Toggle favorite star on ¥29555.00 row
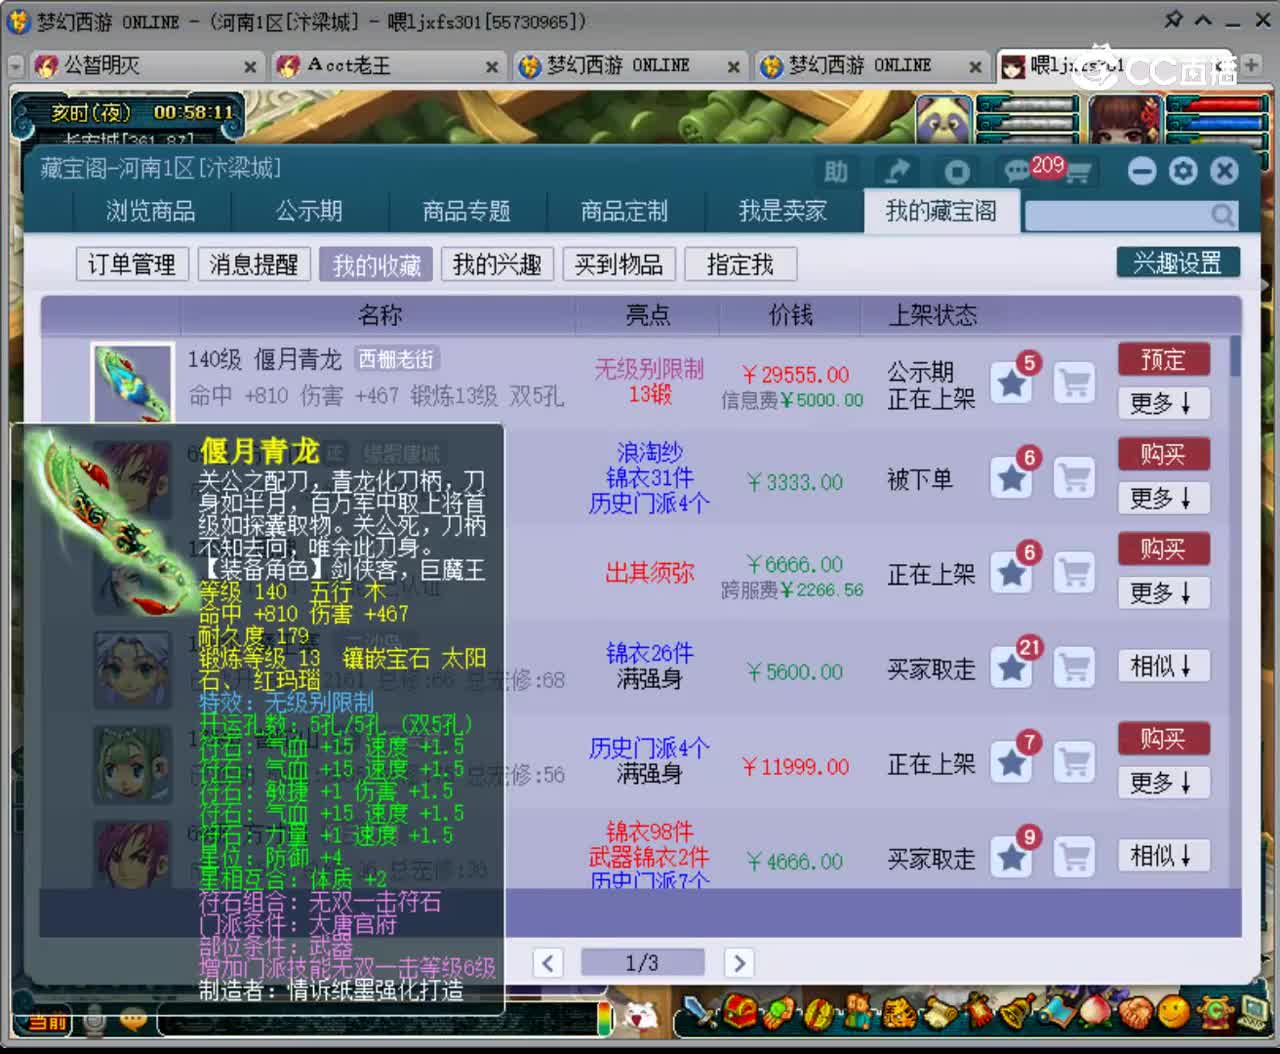 [1012, 384]
